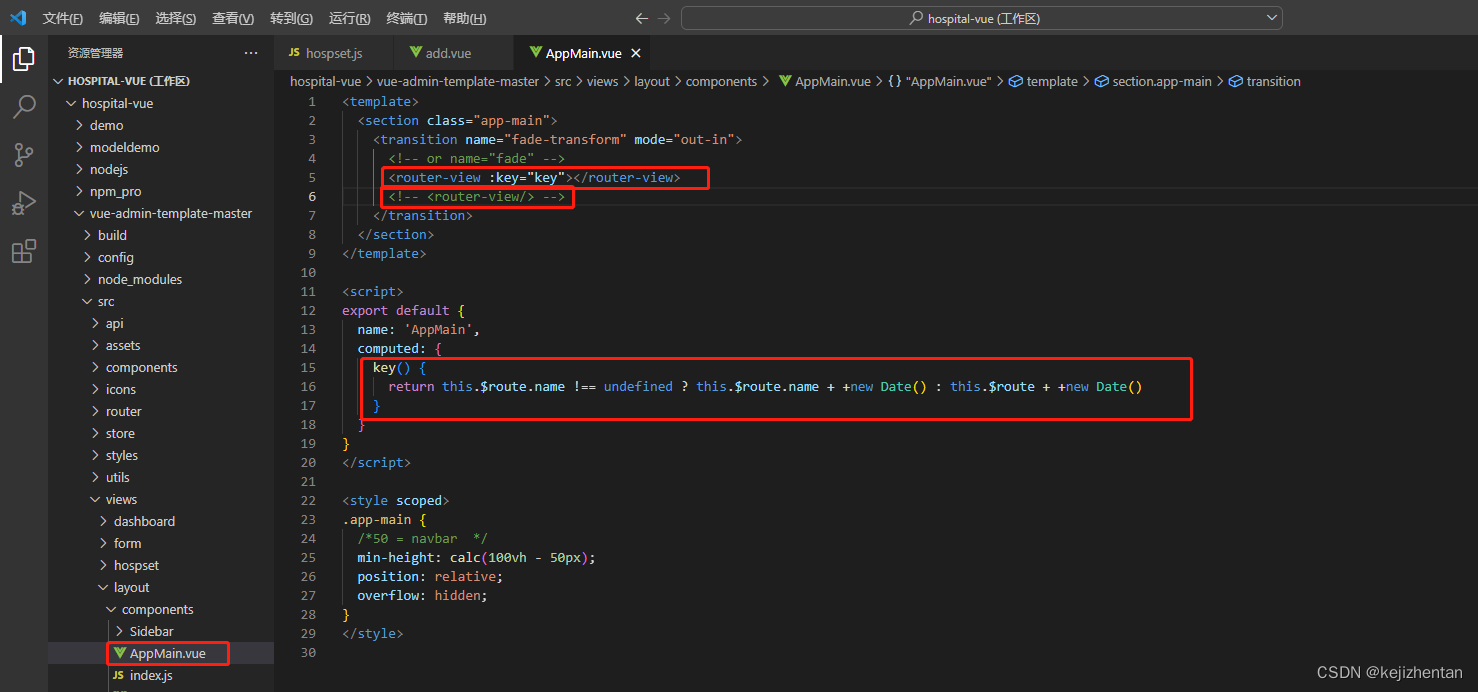The width and height of the screenshot is (1478, 692).
Task: Click the Vue icon on AppMain.vue tab
Action: click(535, 53)
